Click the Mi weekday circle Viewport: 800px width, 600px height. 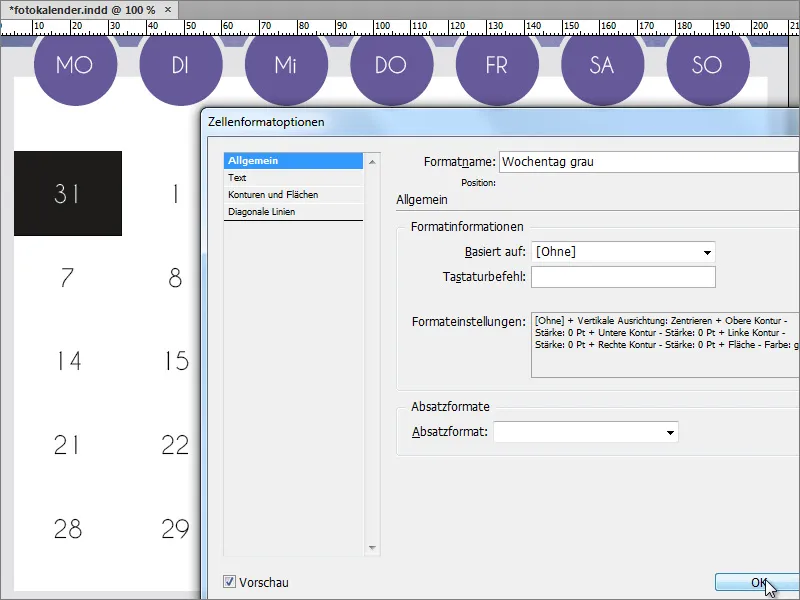286,65
